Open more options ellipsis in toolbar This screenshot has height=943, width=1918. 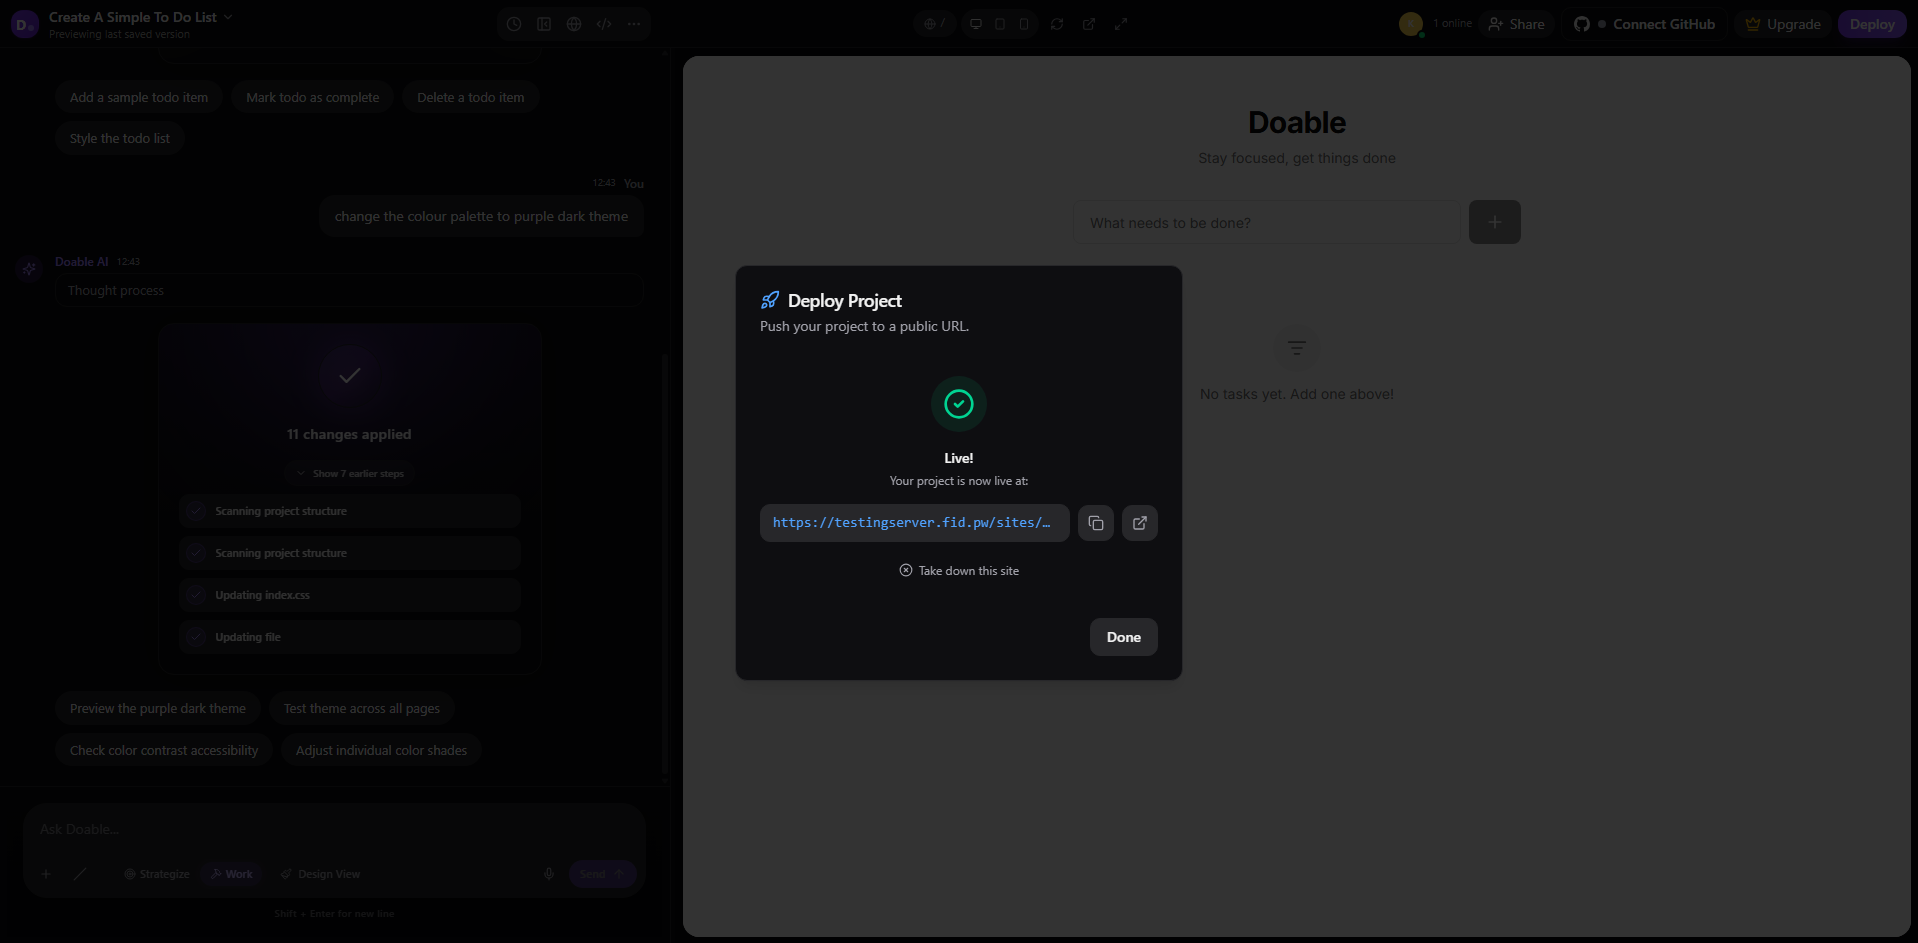tap(634, 24)
